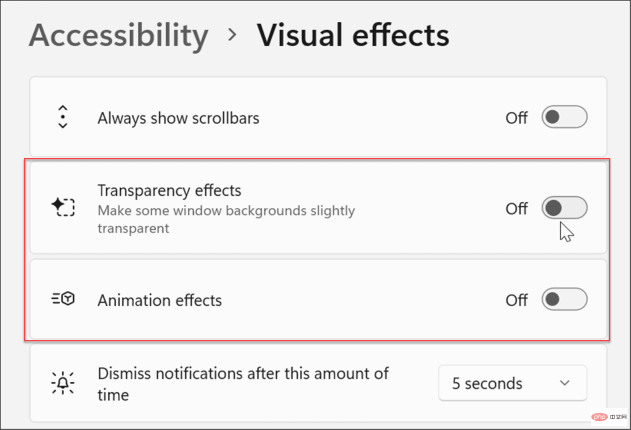The height and width of the screenshot is (430, 631).
Task: Open the 5 seconds dropdown
Action: pos(513,383)
